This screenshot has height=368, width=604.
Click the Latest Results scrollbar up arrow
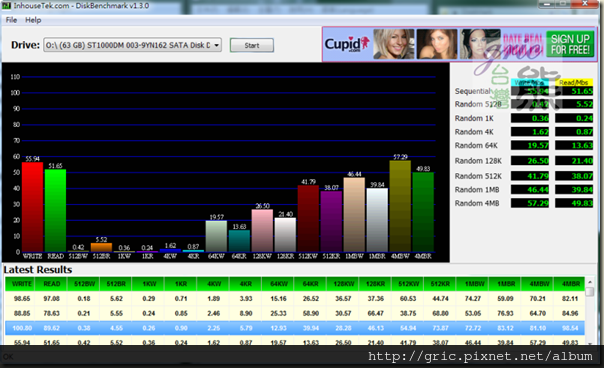point(589,281)
